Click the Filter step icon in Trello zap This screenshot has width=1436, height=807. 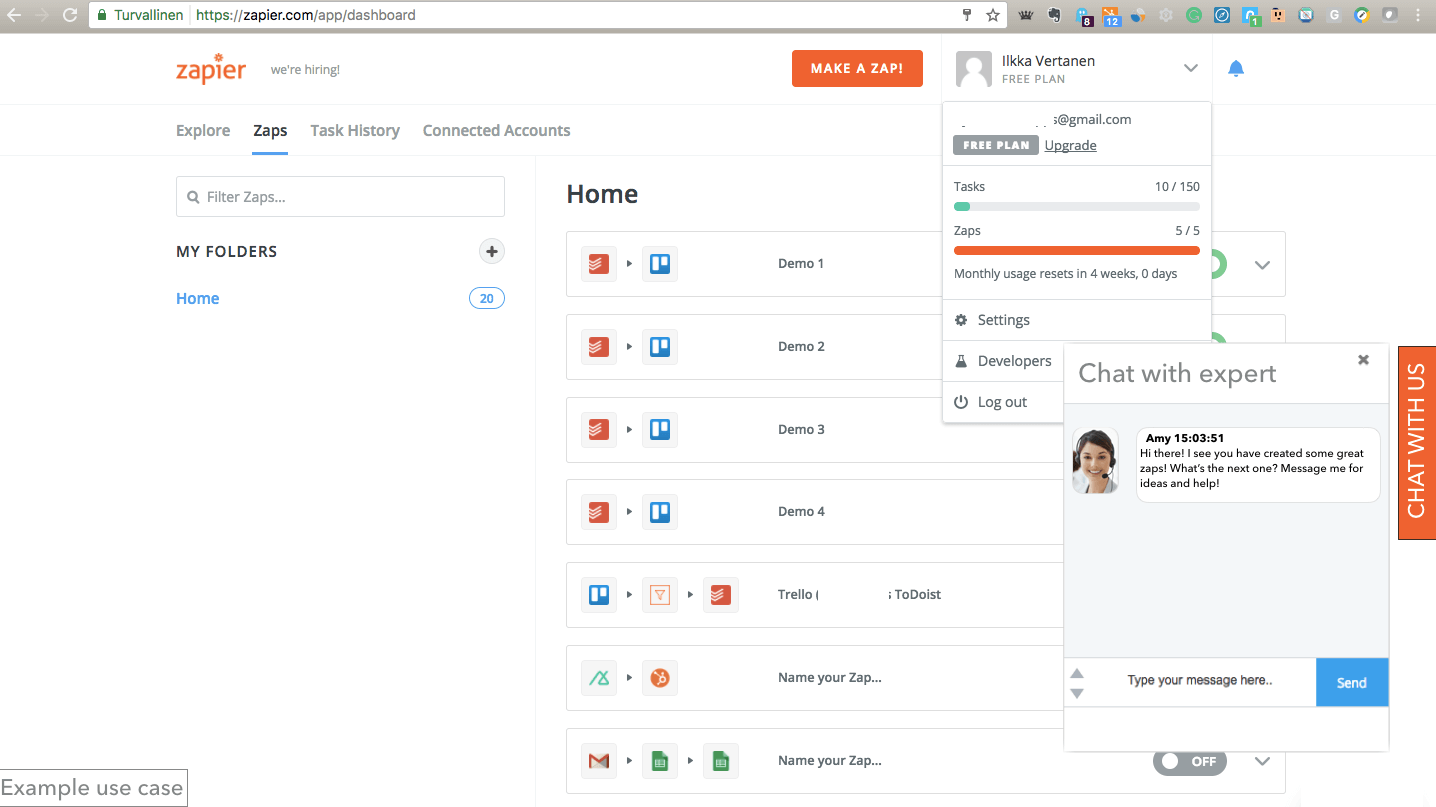click(659, 595)
